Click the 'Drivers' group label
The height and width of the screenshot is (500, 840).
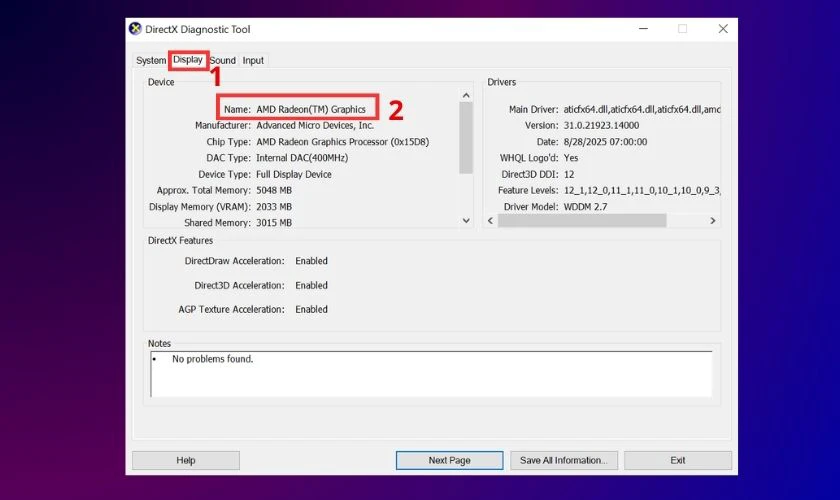pos(501,82)
